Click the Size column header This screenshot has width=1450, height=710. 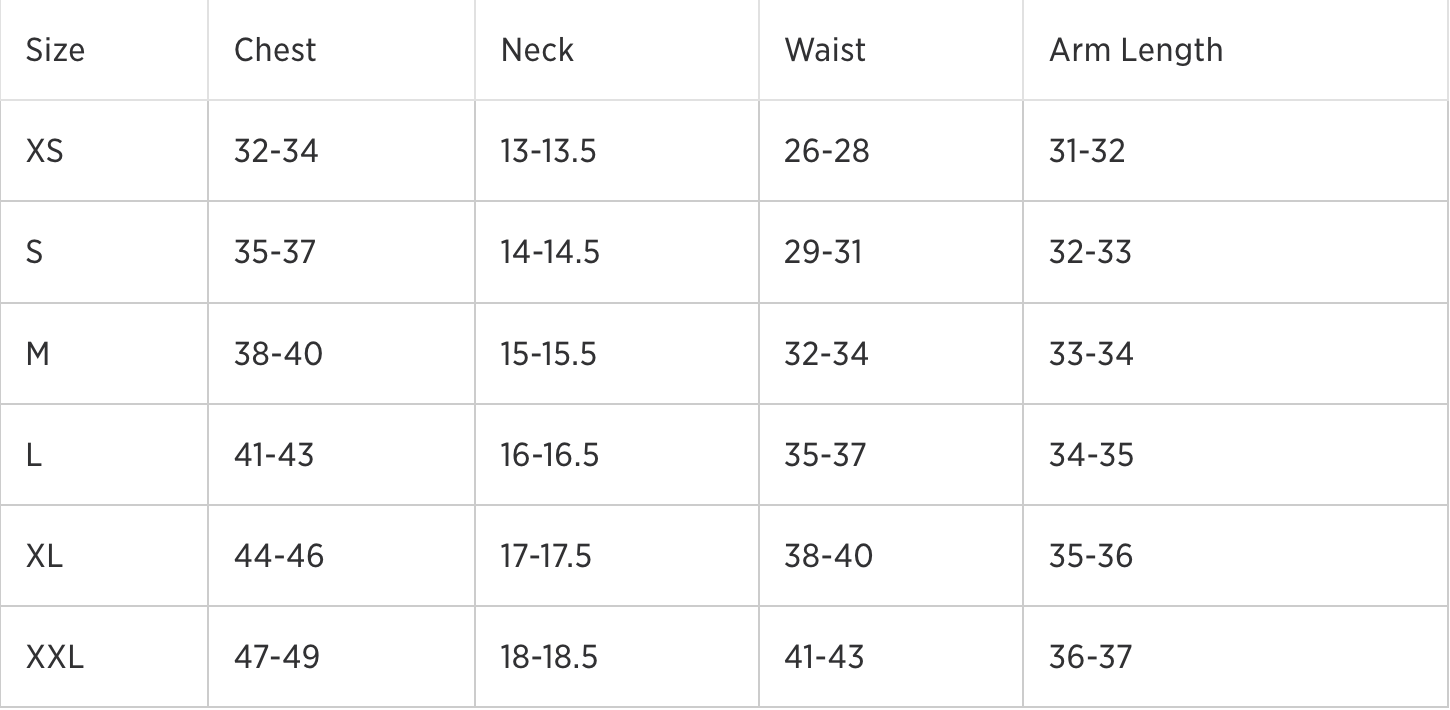point(55,50)
